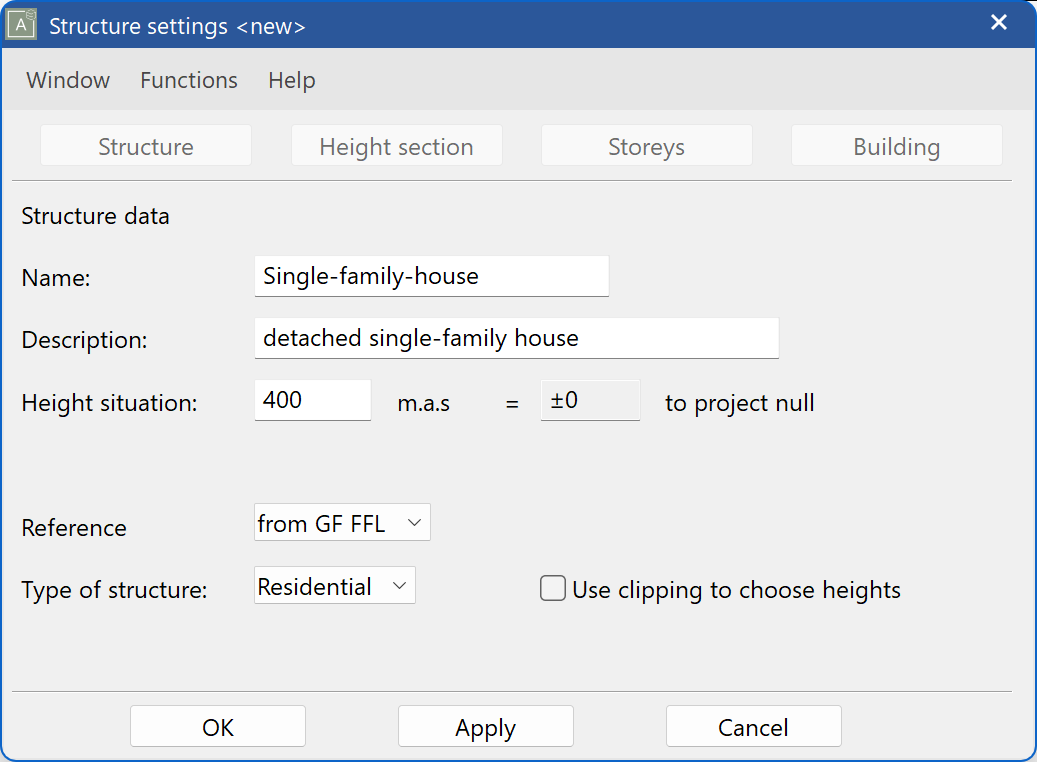Select the Description text field
This screenshot has height=762, width=1037.
point(516,338)
